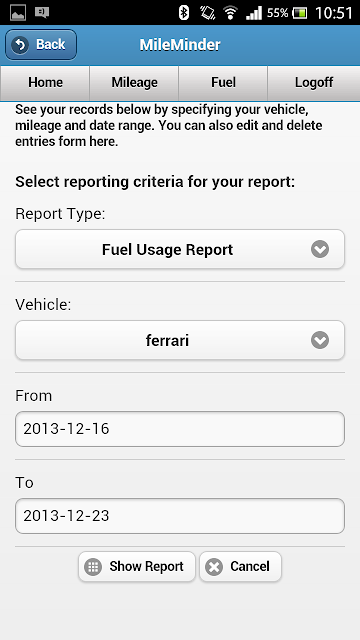Viewport: 360px width, 640px height.
Task: Tap the screen rotation status icon
Action: (x=207, y=13)
